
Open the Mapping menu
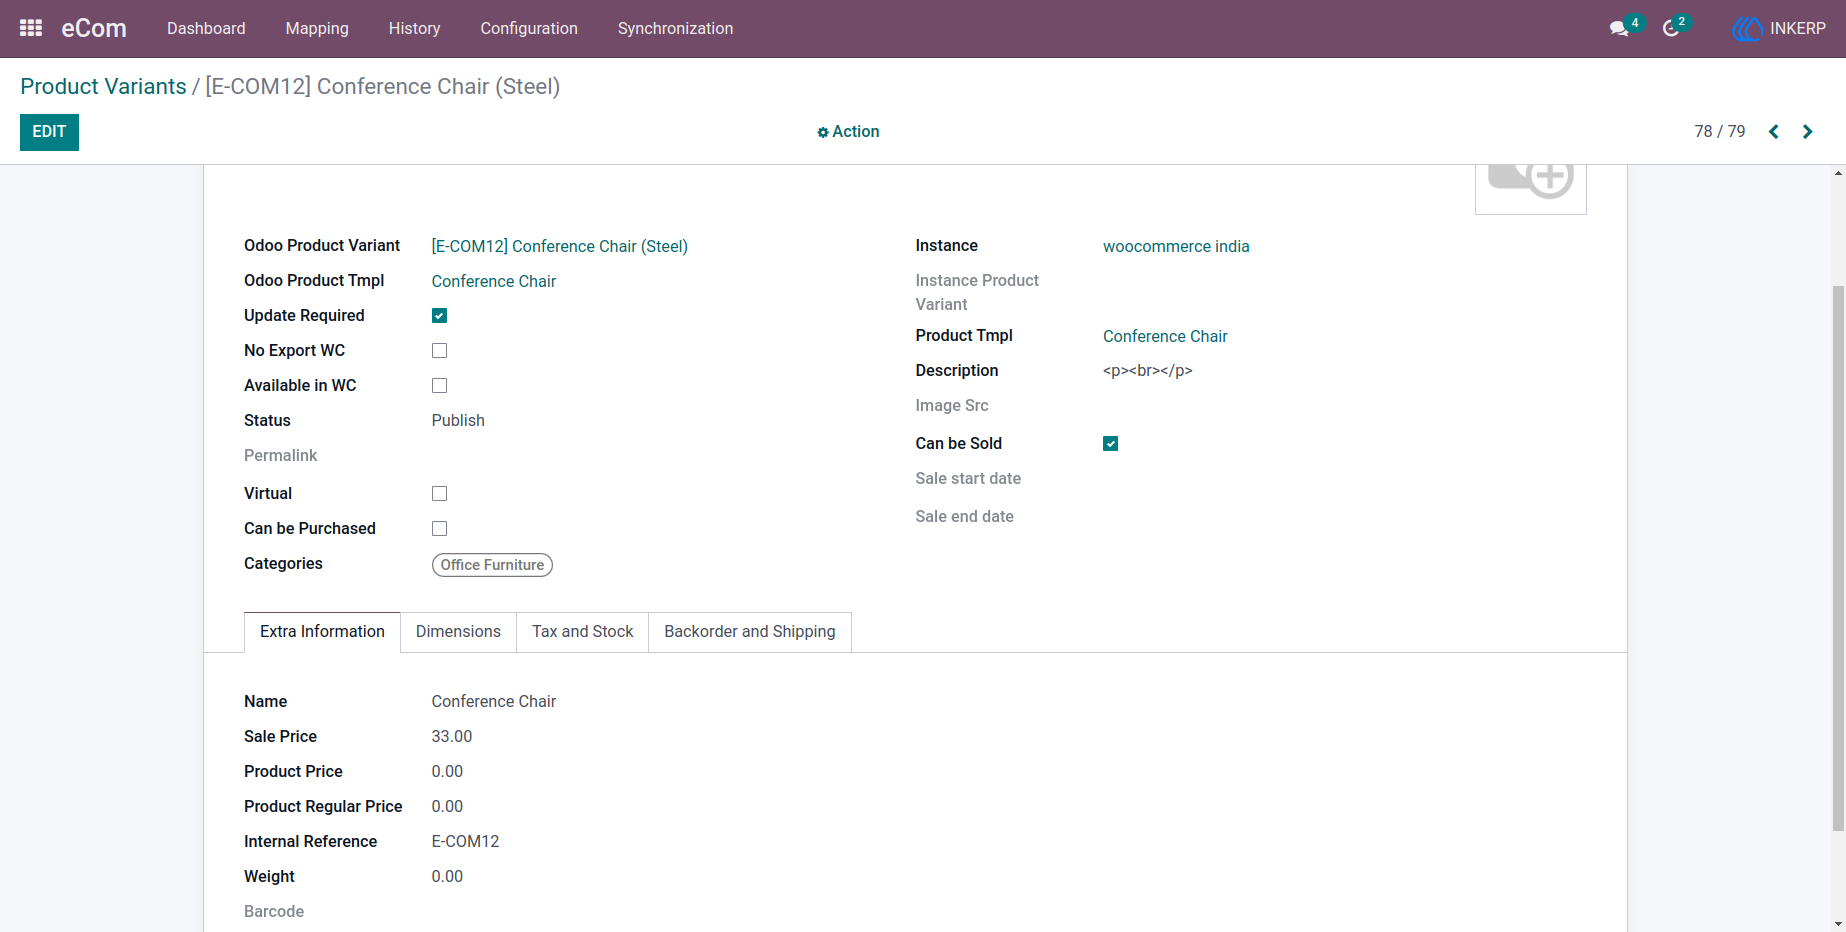tap(317, 29)
